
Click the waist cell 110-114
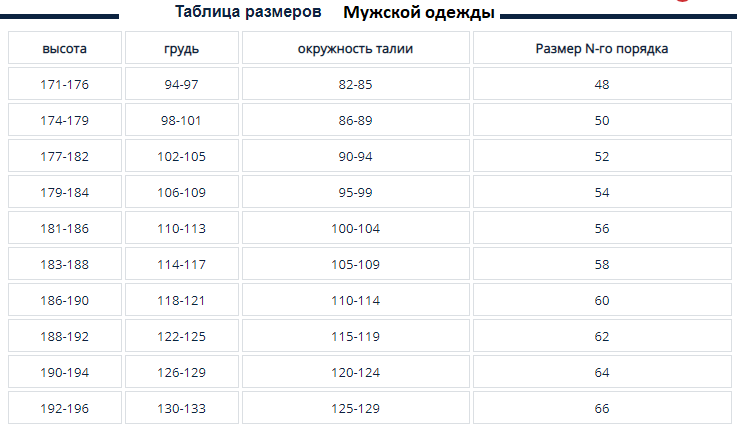click(x=355, y=300)
